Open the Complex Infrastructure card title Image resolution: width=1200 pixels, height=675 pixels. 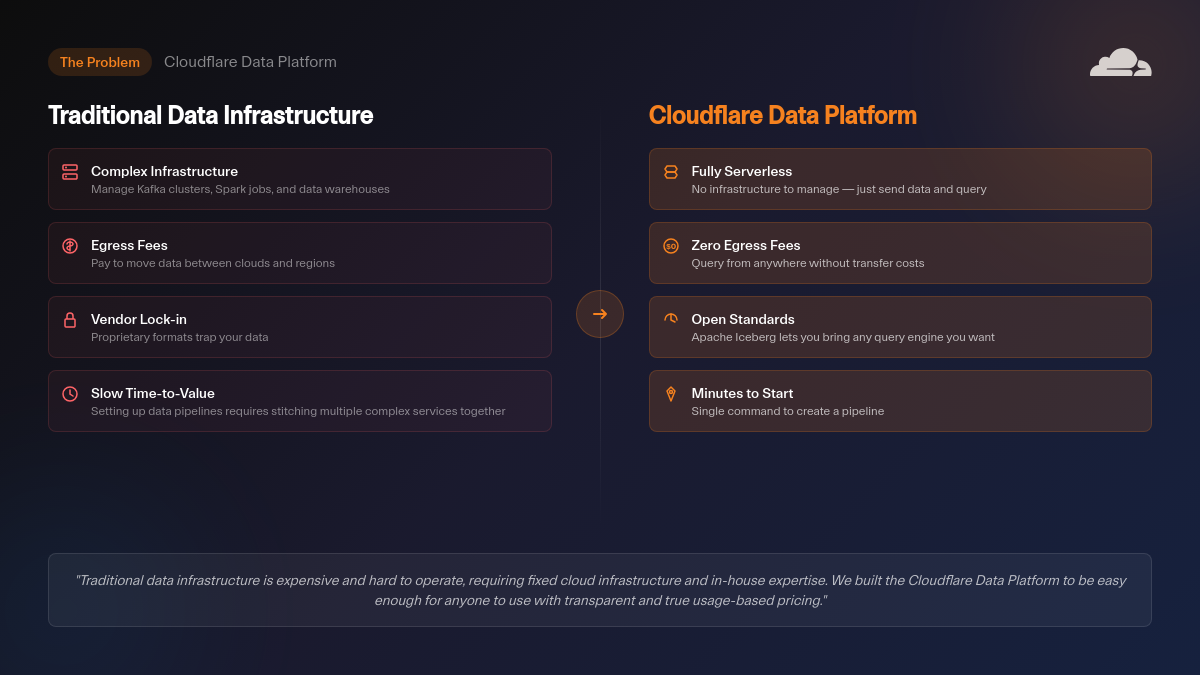[x=164, y=171]
